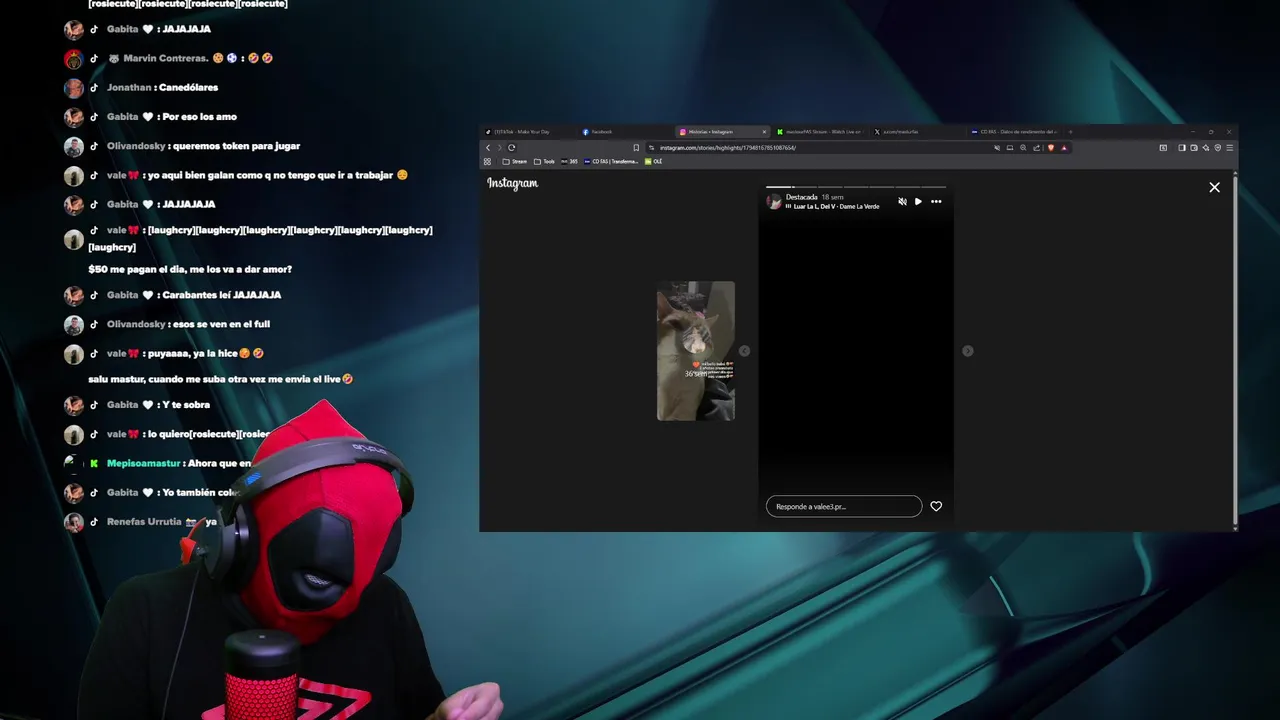
Task: Open the story's three-dot options menu
Action: click(936, 202)
